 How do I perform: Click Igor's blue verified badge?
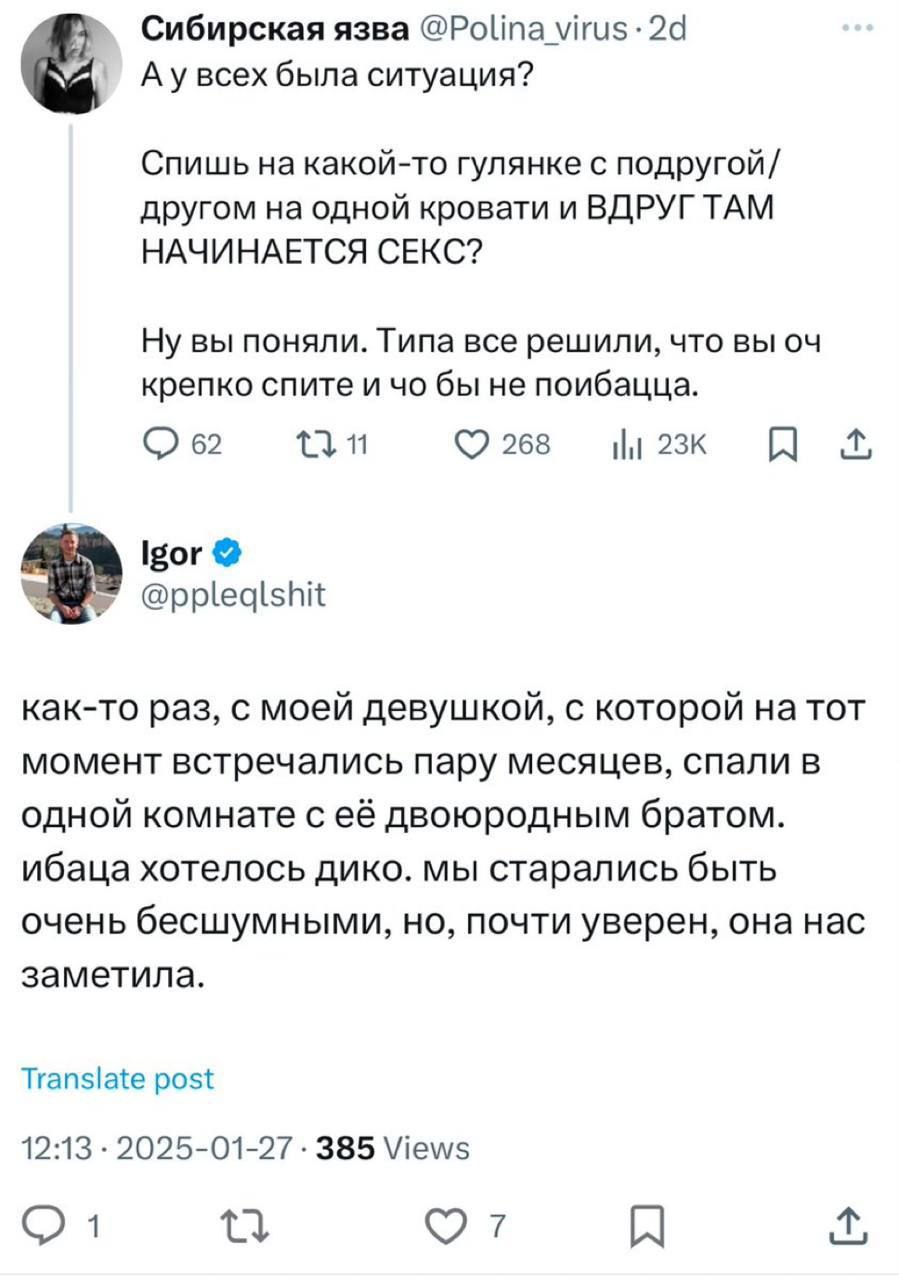[227, 550]
